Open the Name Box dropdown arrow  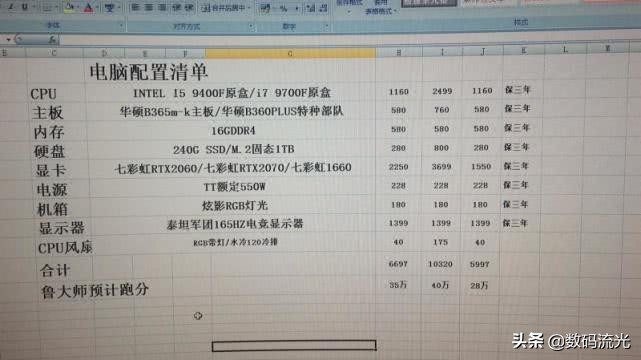8,40
